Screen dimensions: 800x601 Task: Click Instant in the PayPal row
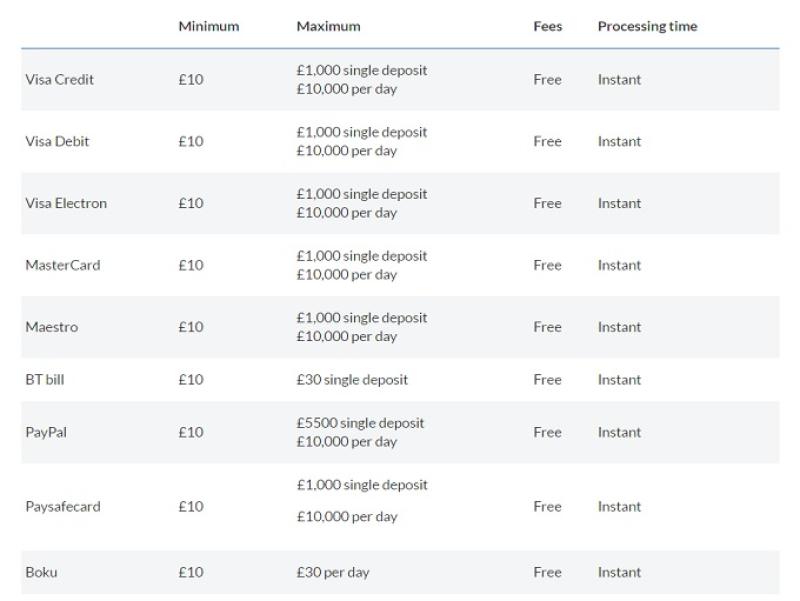tap(619, 433)
